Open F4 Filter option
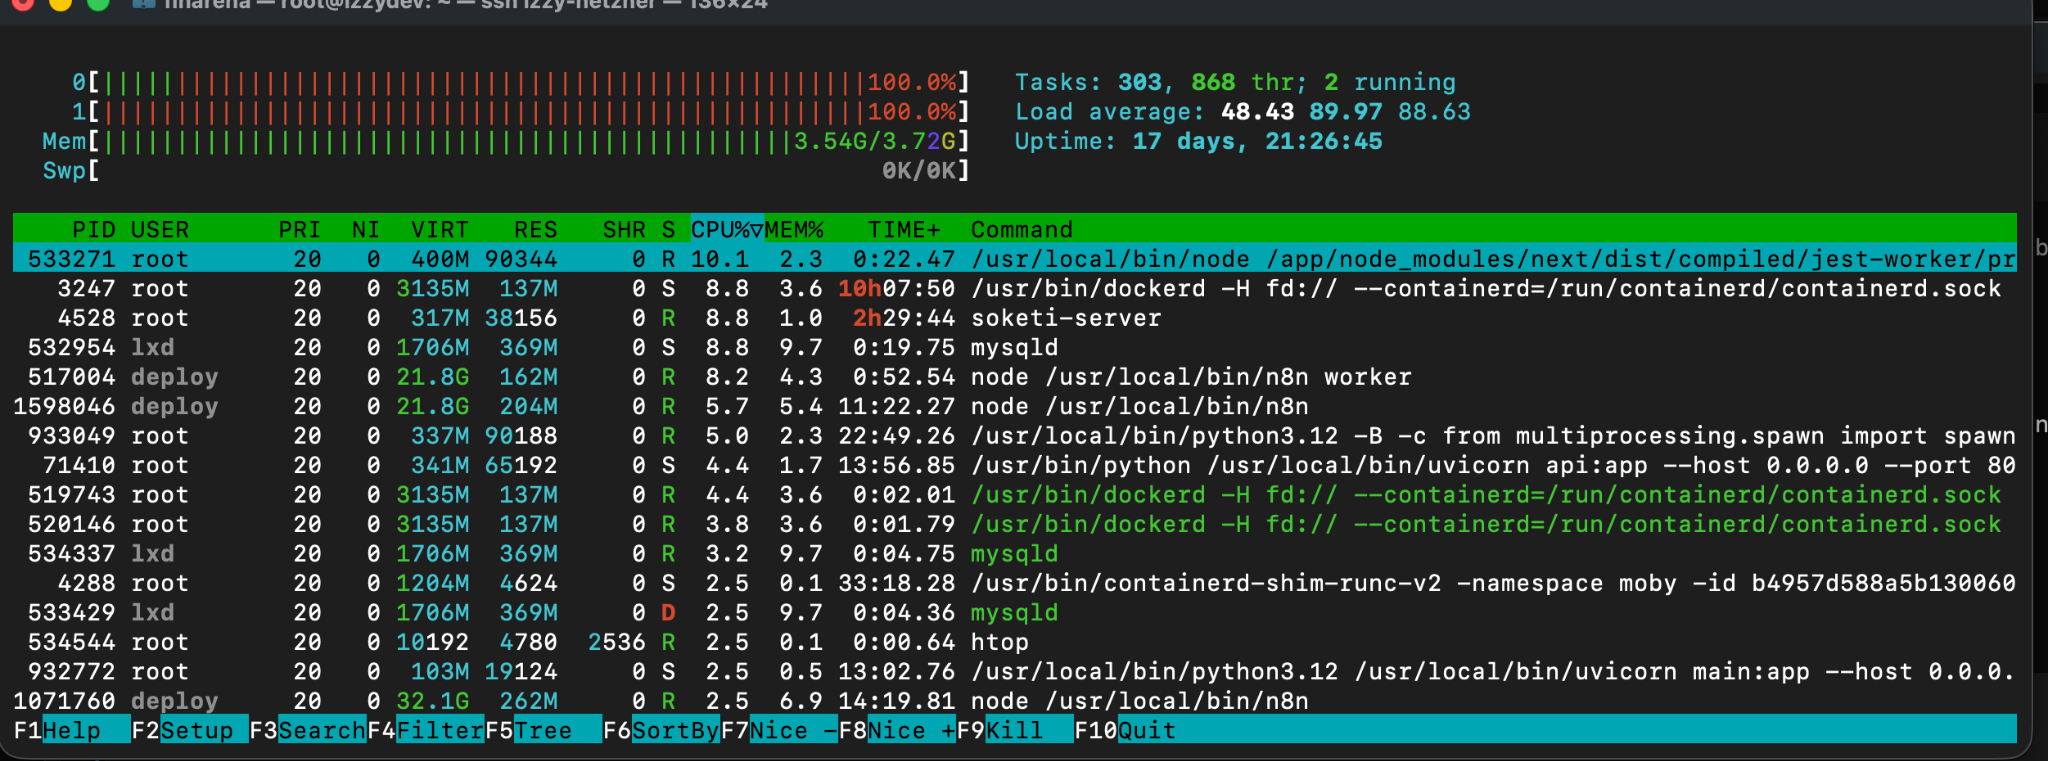Screen dimensions: 2048x761 pos(439,731)
